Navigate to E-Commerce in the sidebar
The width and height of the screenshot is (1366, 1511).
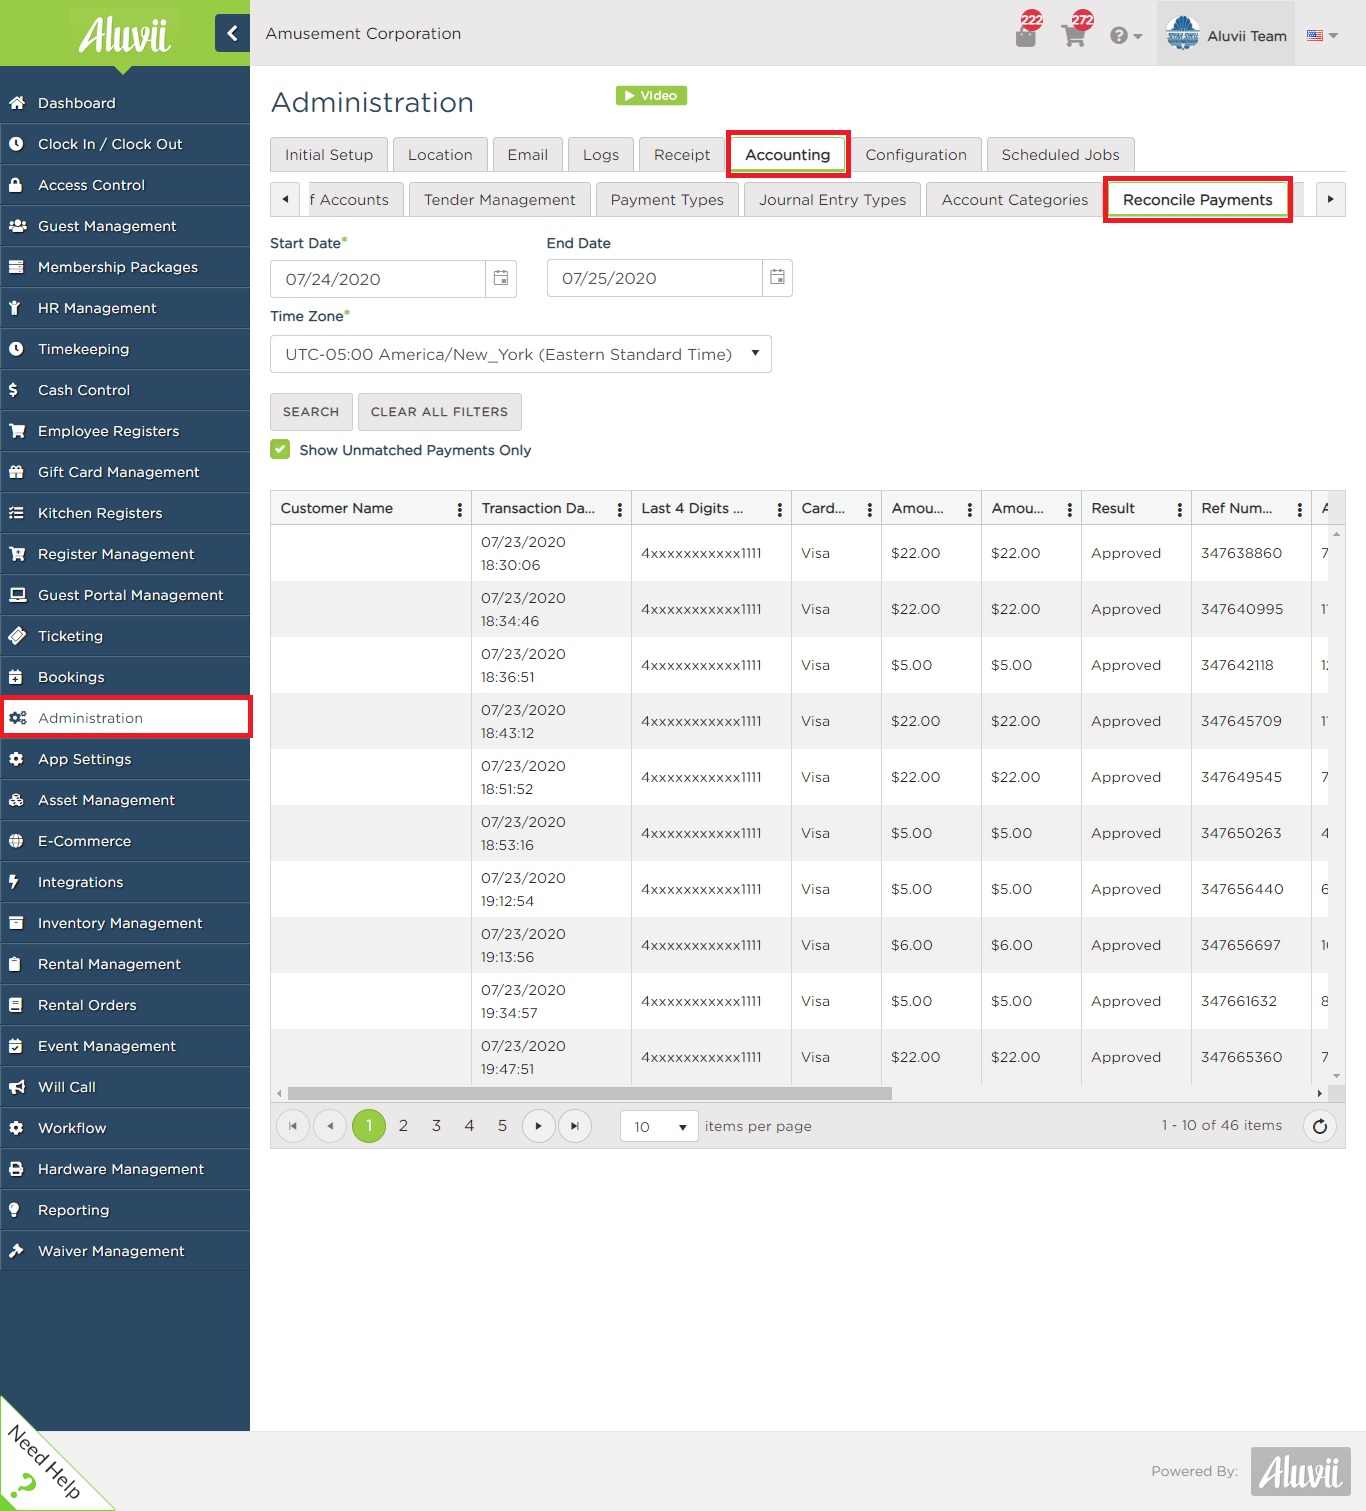tap(83, 841)
